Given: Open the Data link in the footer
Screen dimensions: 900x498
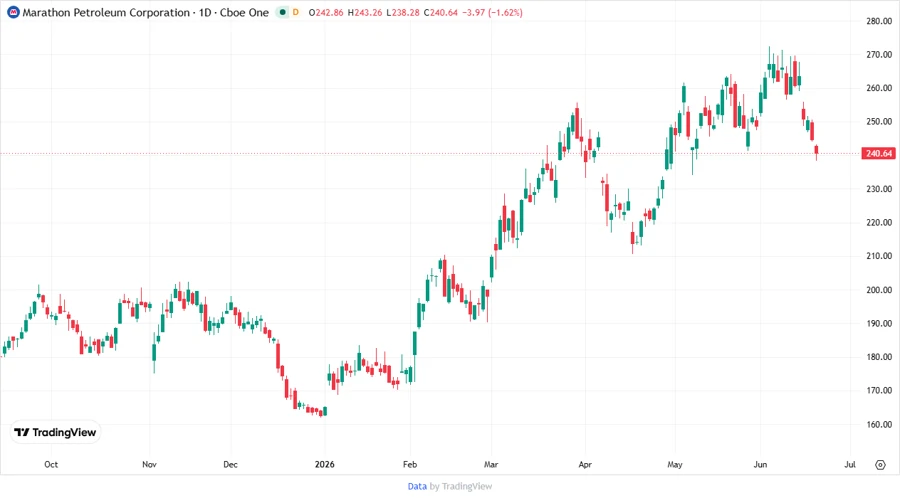Looking at the screenshot, I should [x=417, y=487].
